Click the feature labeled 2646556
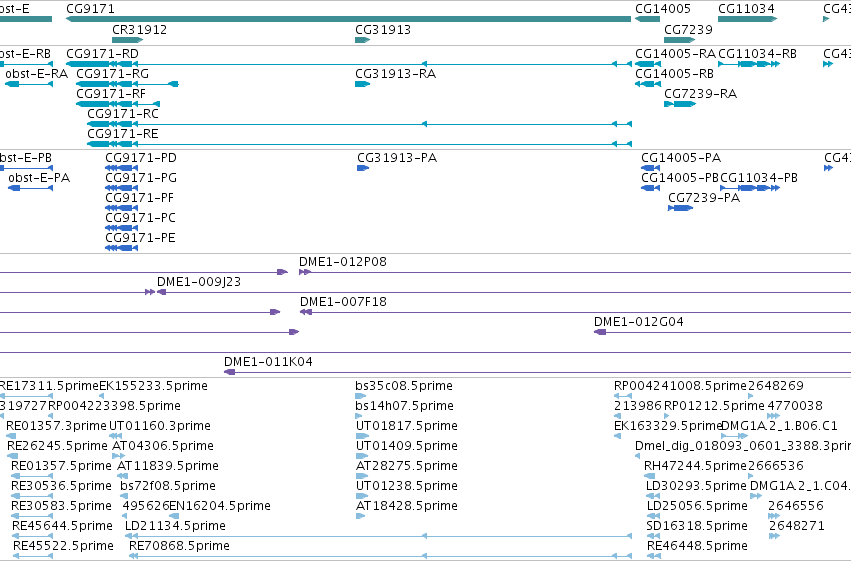This screenshot has height=561, width=851. click(796, 506)
